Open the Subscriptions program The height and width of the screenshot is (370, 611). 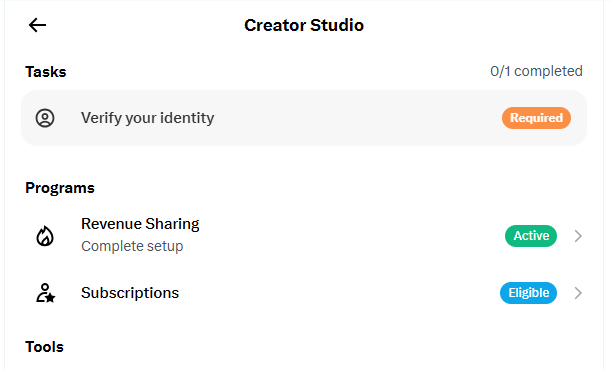click(304, 293)
